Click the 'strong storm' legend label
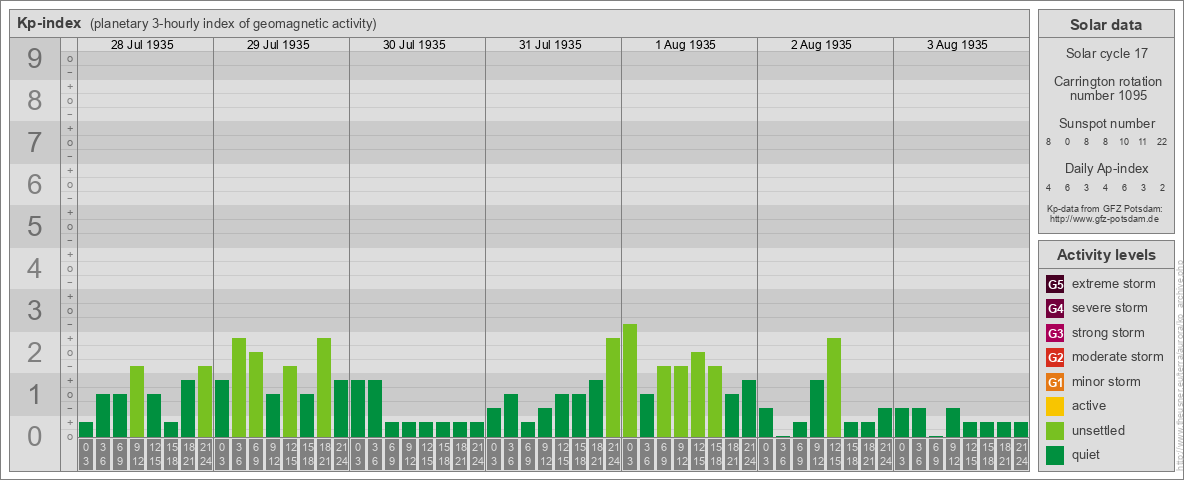The width and height of the screenshot is (1184, 480). tap(1108, 332)
